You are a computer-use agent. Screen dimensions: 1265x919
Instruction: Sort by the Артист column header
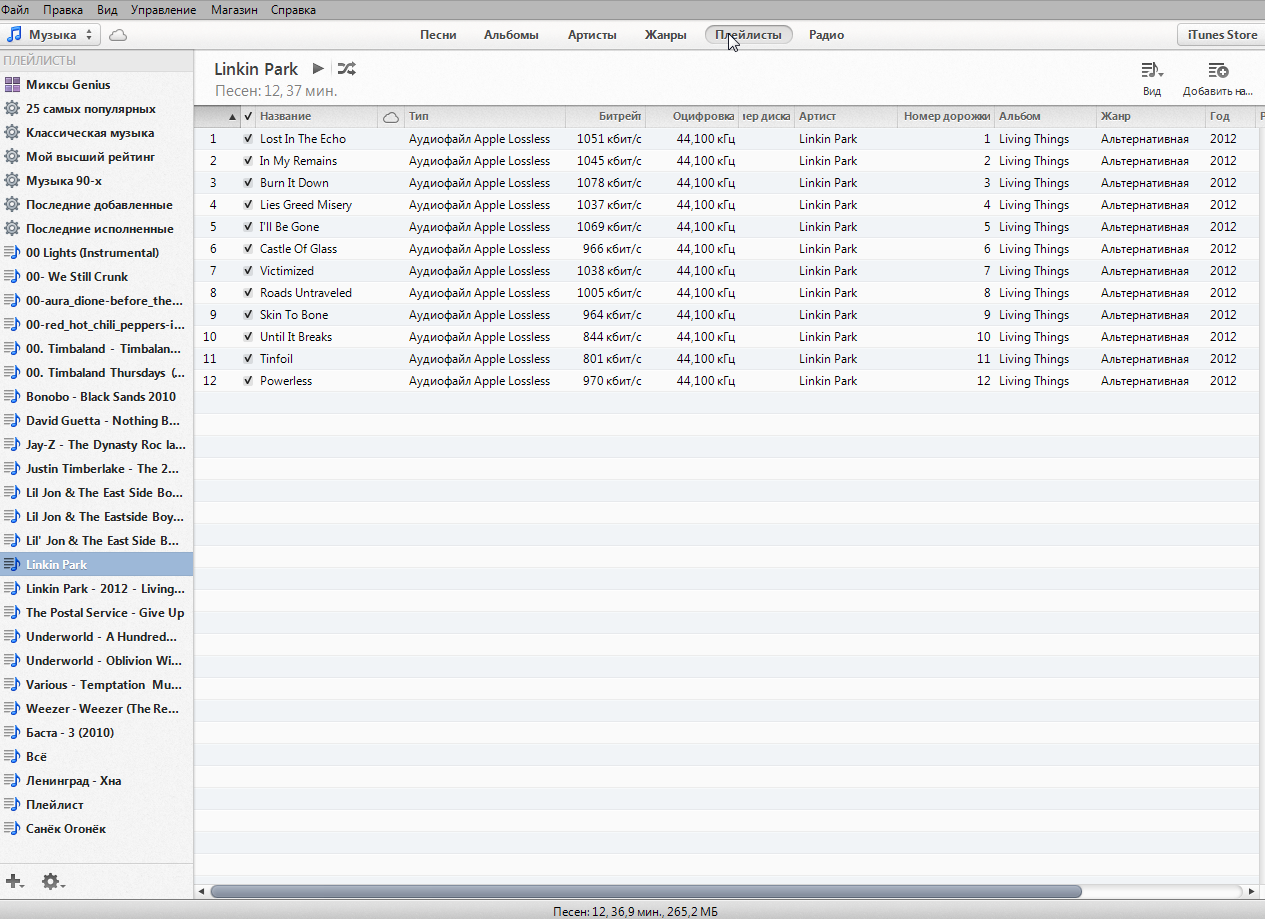(846, 117)
